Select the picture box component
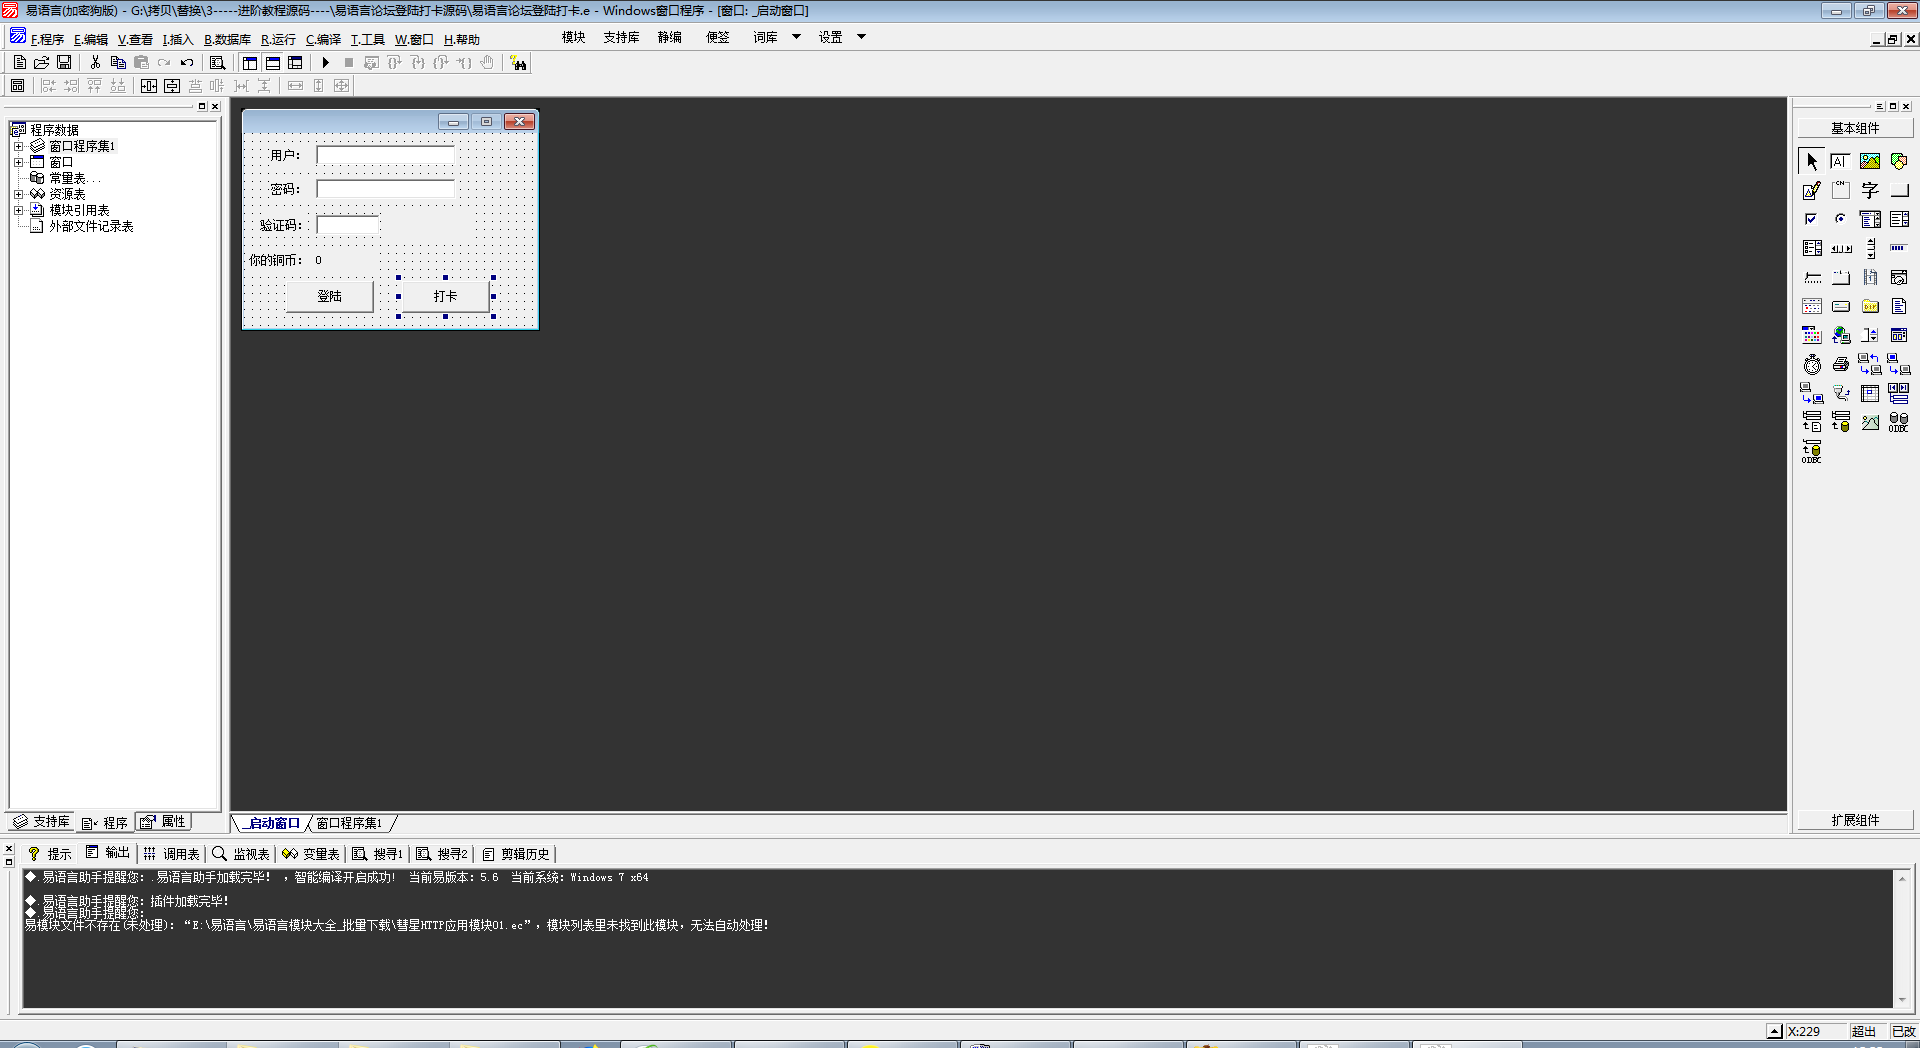The width and height of the screenshot is (1920, 1048). tap(1870, 161)
